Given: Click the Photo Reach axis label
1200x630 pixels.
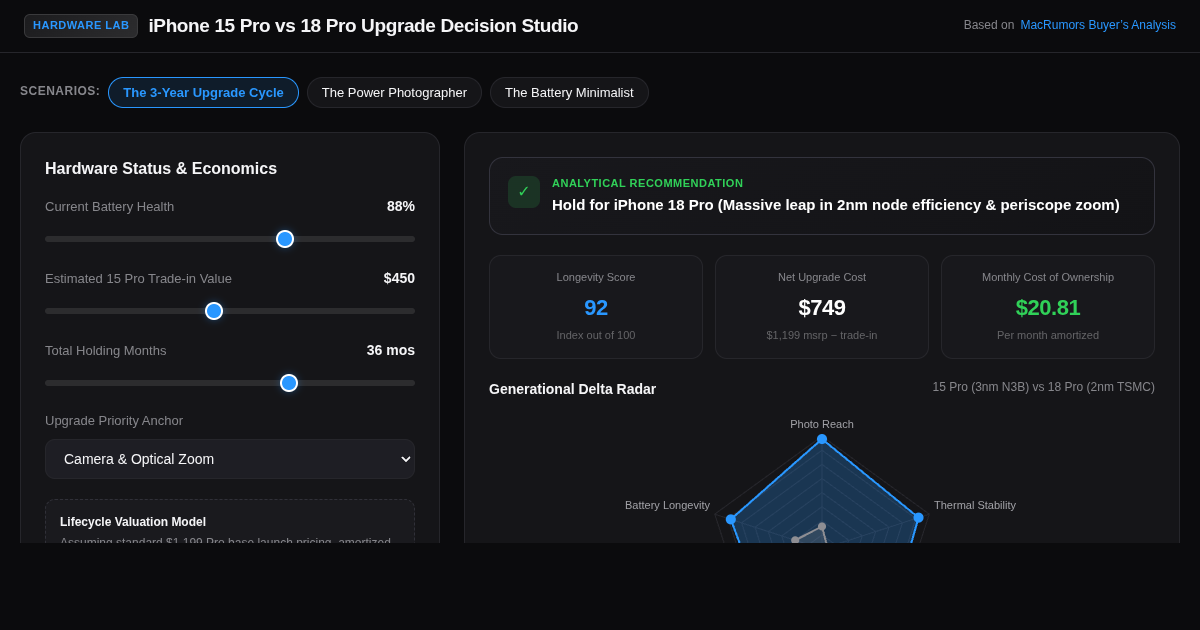Looking at the screenshot, I should tap(822, 424).
